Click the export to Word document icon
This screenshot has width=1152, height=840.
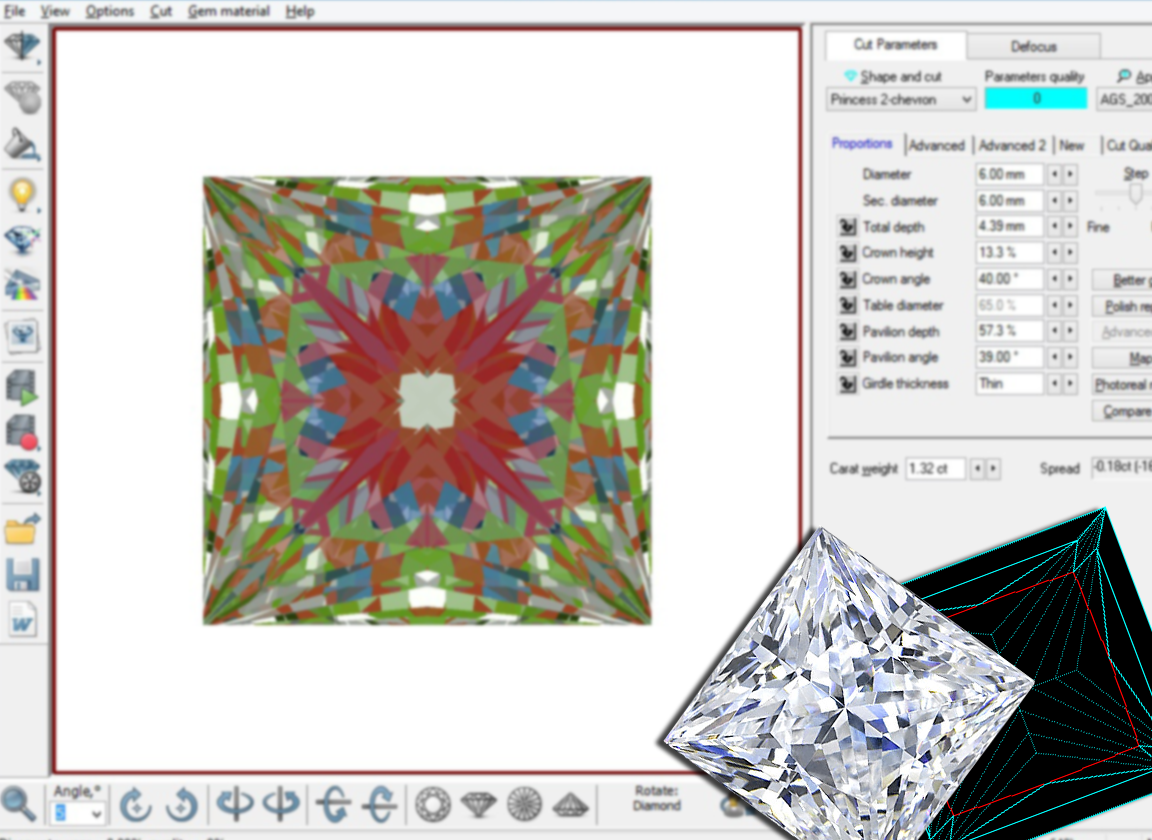click(x=21, y=621)
